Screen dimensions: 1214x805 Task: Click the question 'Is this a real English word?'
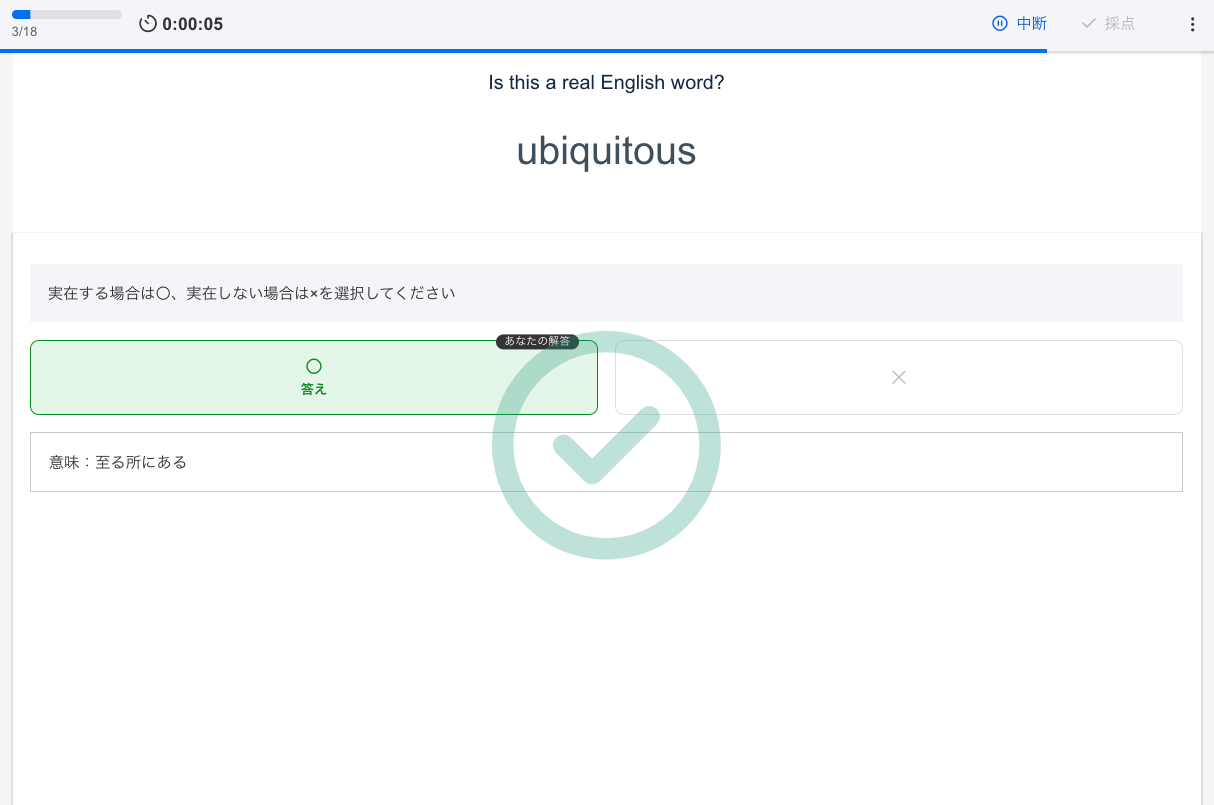click(x=606, y=82)
